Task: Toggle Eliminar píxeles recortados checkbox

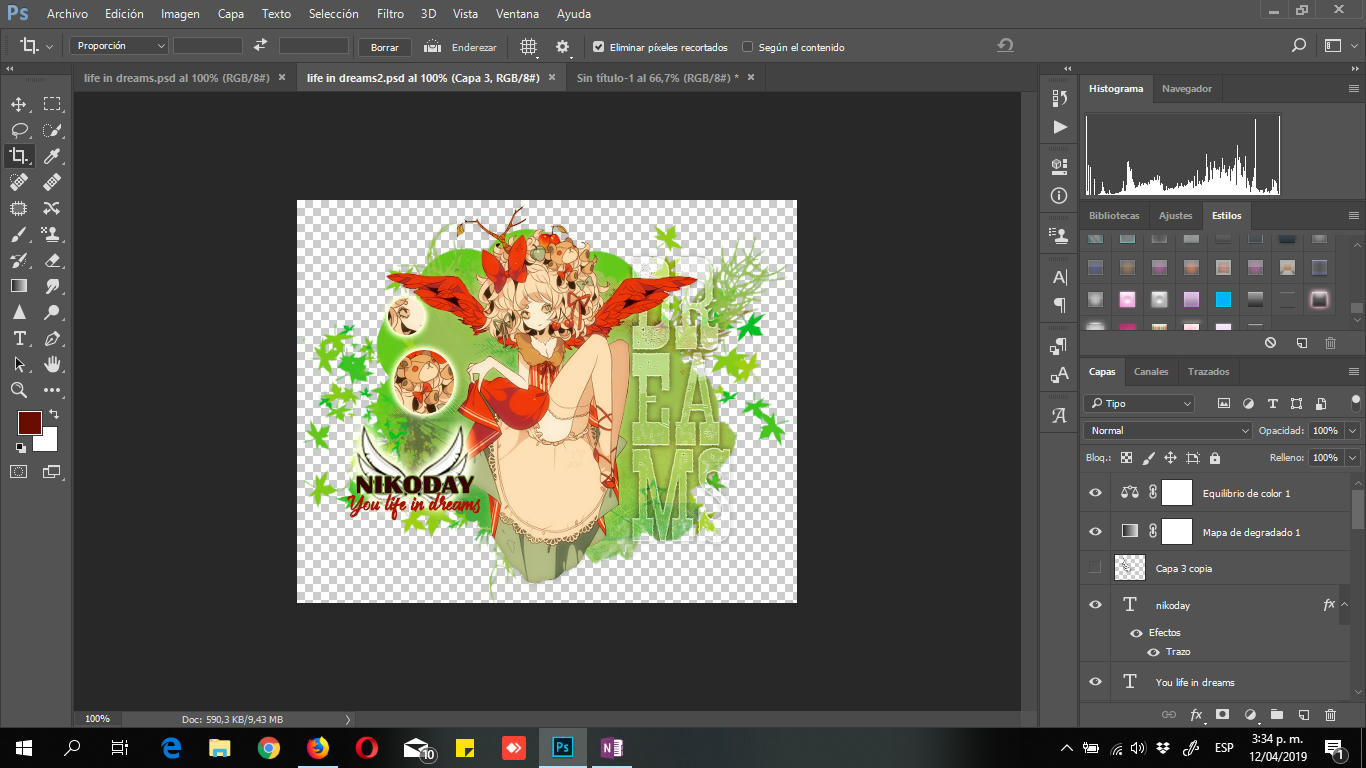Action: click(x=598, y=47)
